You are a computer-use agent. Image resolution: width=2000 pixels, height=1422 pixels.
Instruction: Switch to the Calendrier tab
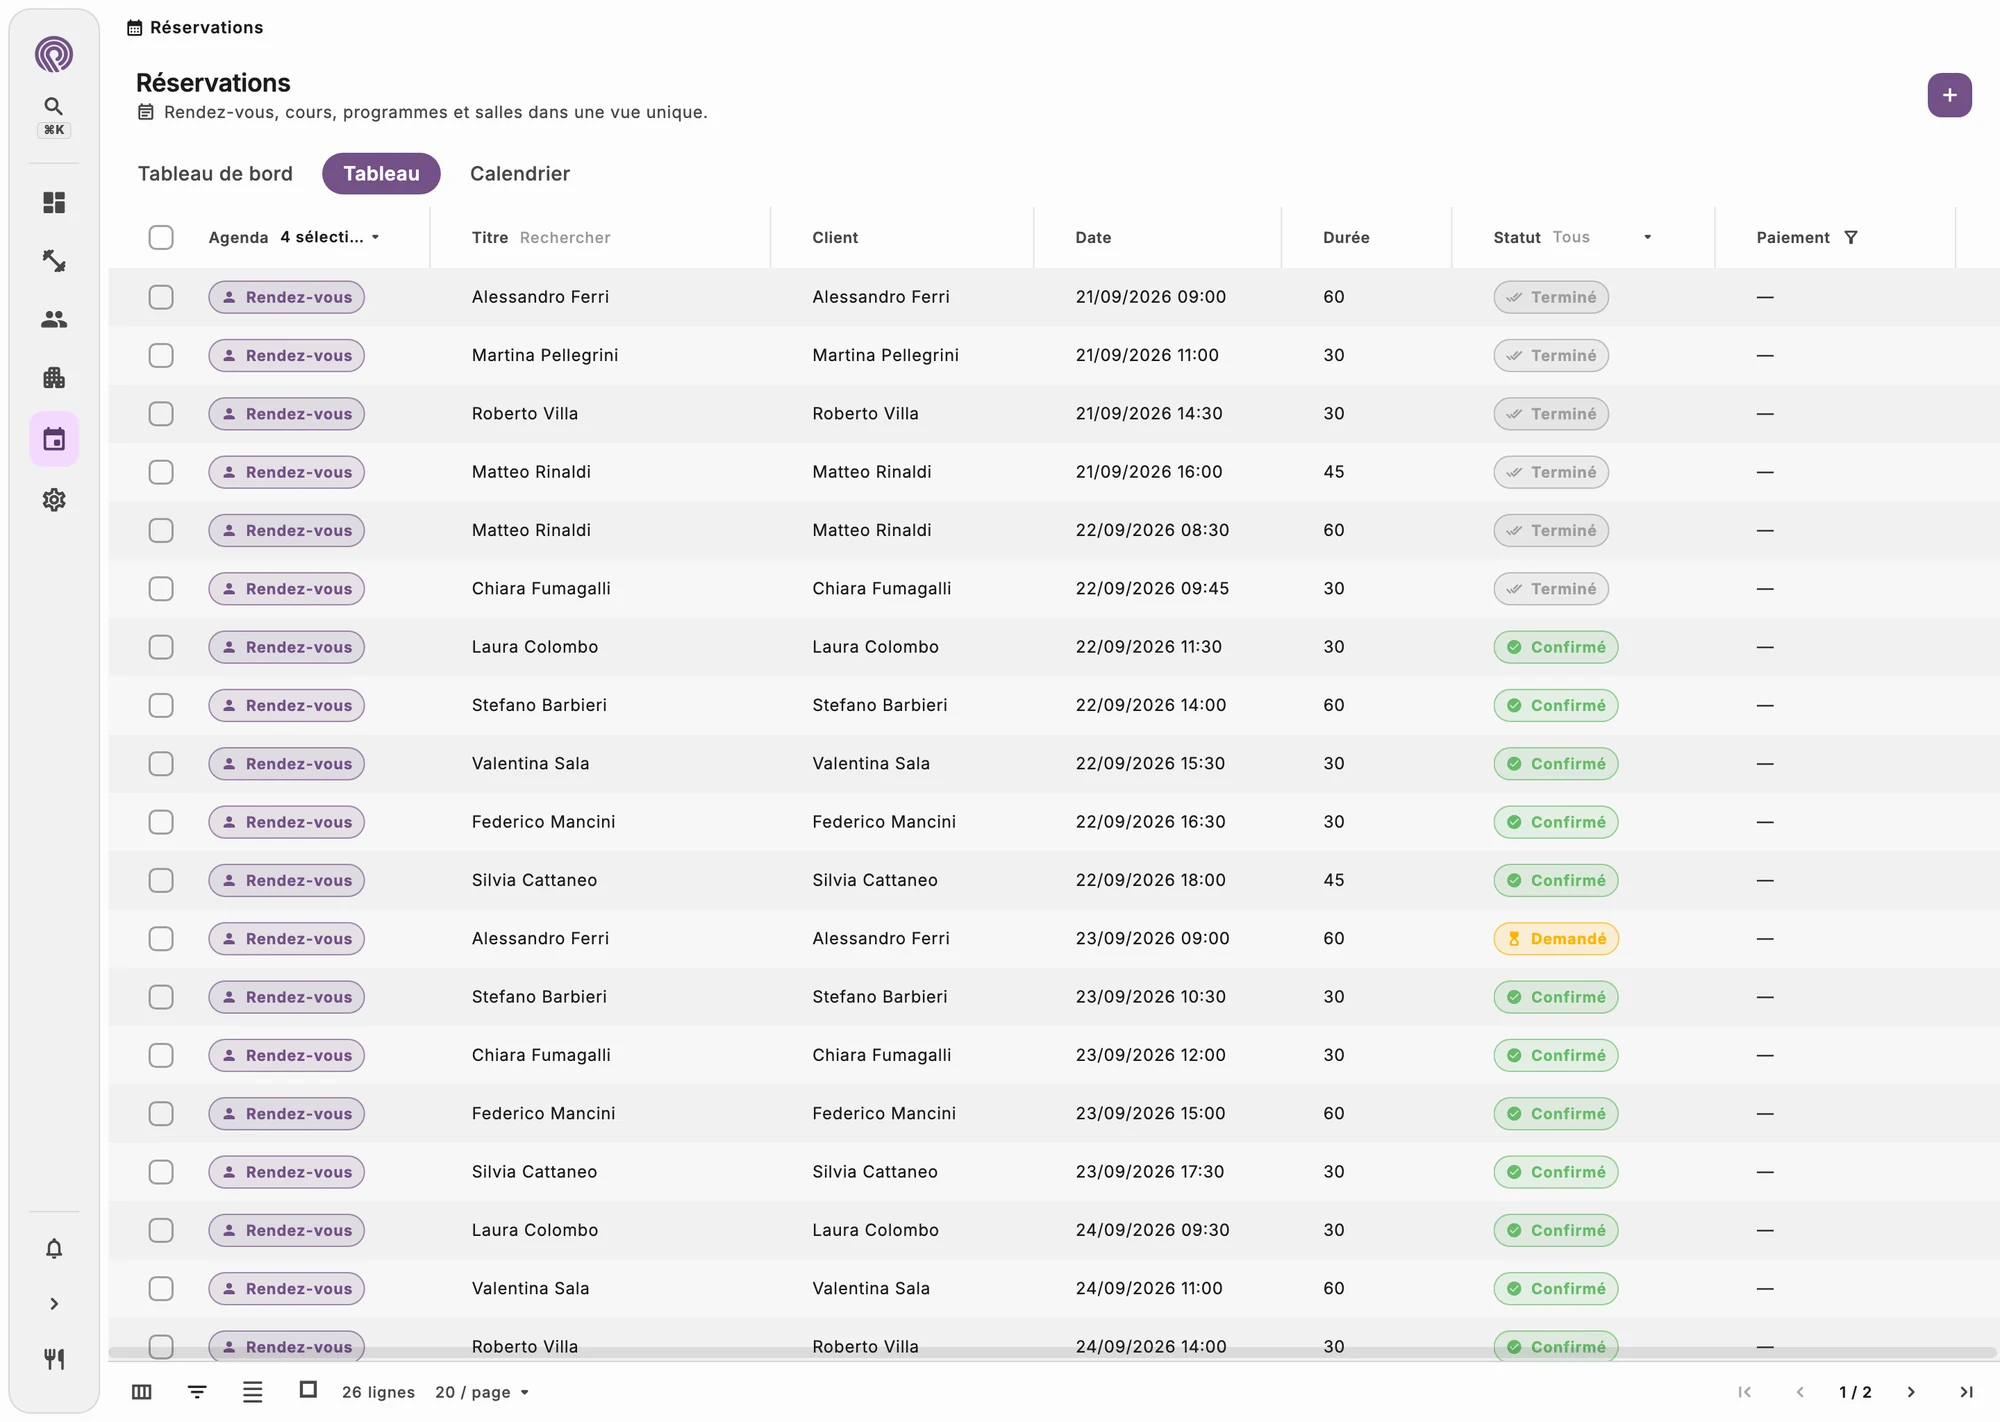point(520,173)
